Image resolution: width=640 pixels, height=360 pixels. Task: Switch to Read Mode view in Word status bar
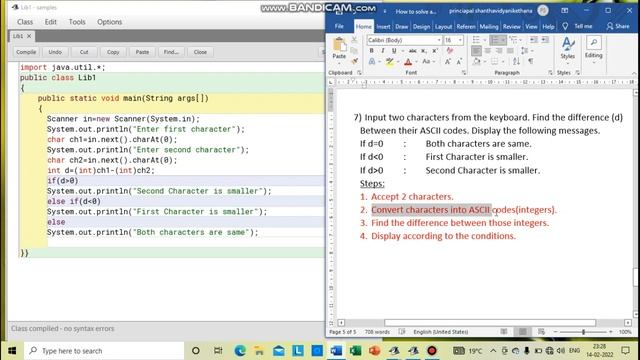pos(504,332)
